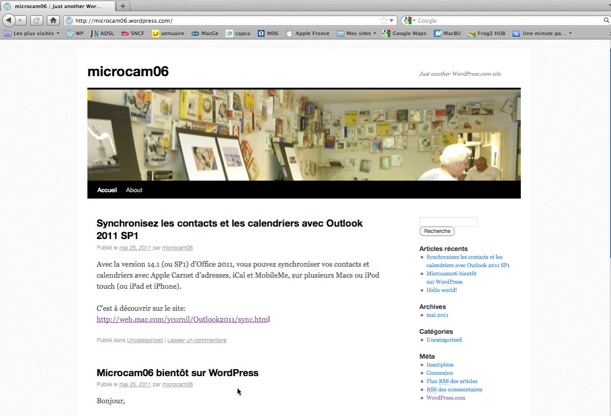This screenshot has width=611, height=416.
Task: Click the search magnifier icon in the search box
Action: pyautogui.click(x=606, y=20)
